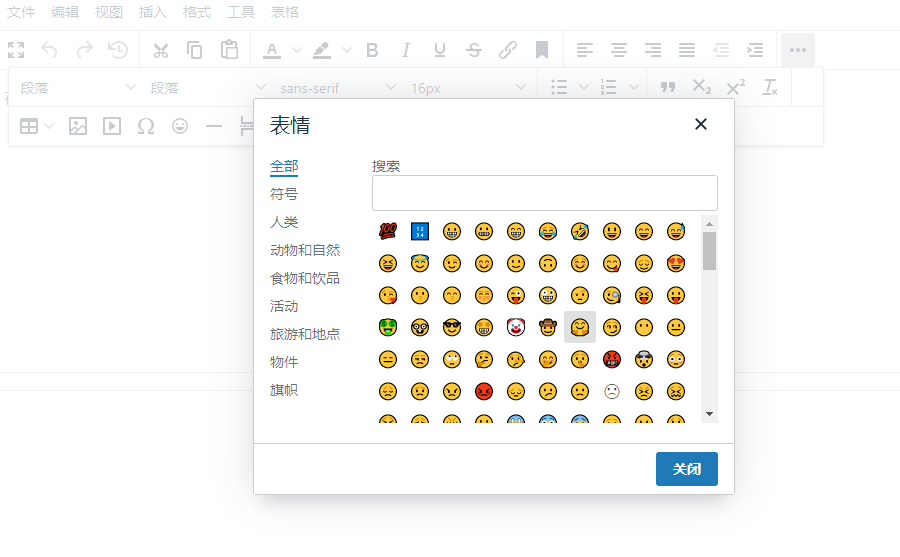Close the 表情 dialog with the X
The image size is (900, 557).
tap(701, 124)
